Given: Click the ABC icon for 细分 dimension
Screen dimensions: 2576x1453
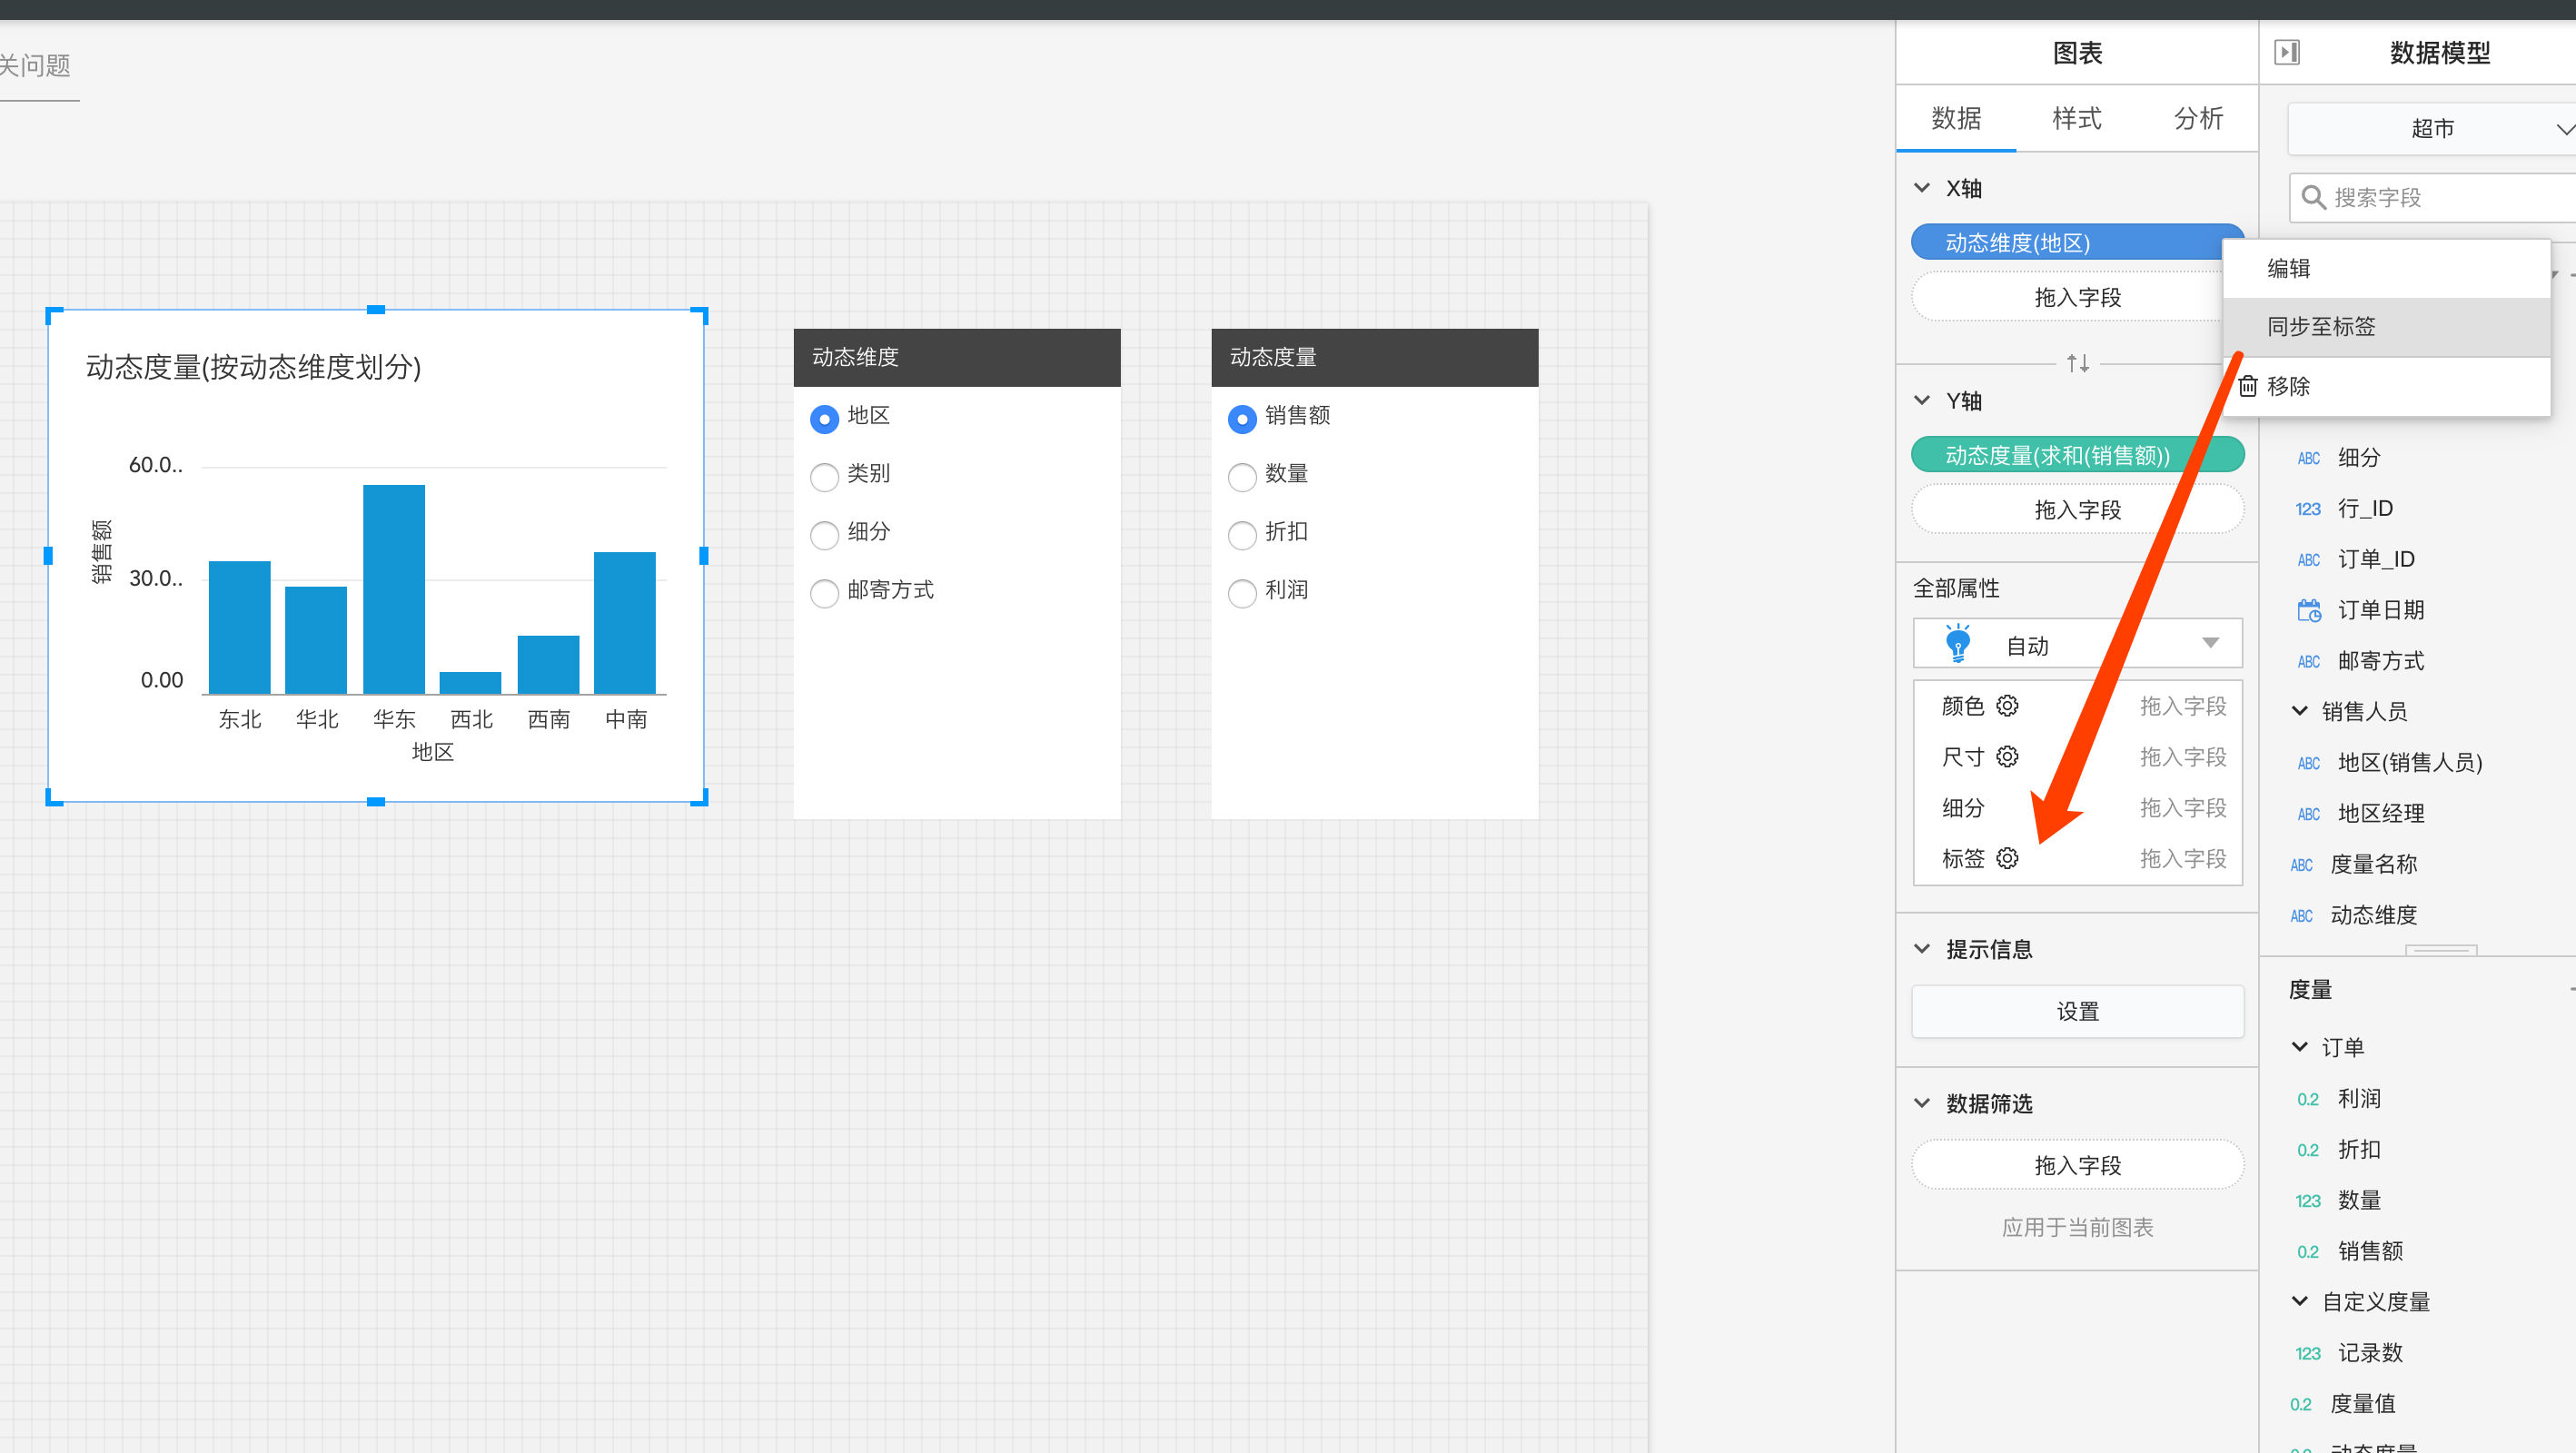Looking at the screenshot, I should [2308, 458].
